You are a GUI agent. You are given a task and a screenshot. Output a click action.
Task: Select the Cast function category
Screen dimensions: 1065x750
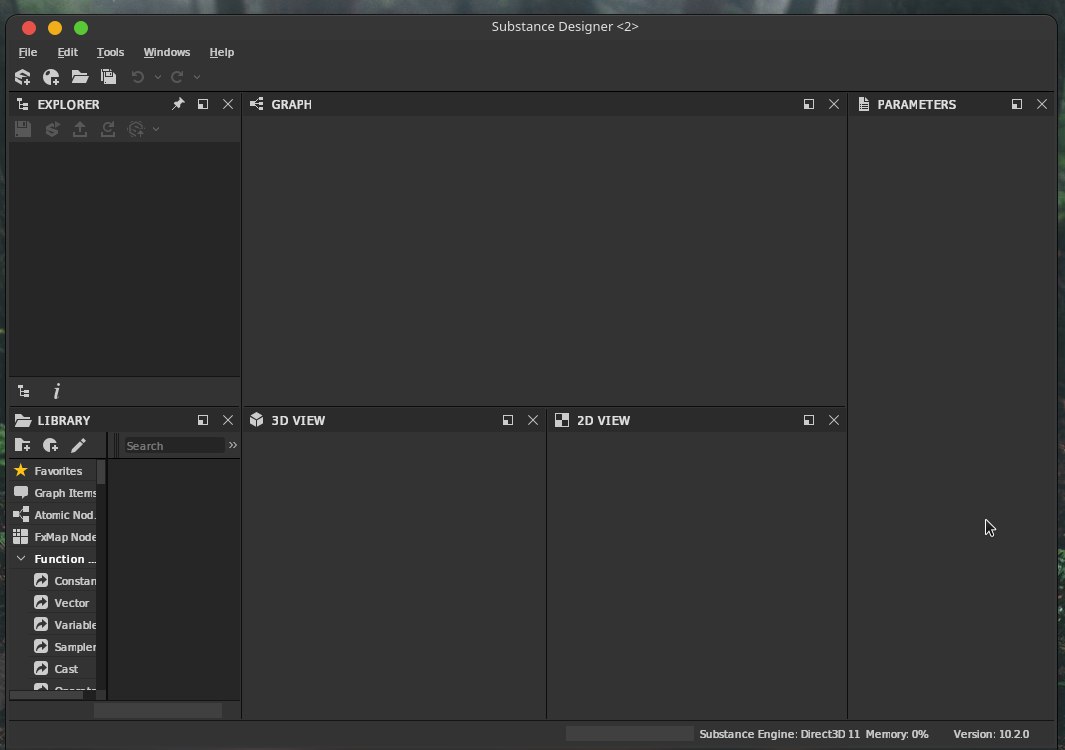click(65, 668)
